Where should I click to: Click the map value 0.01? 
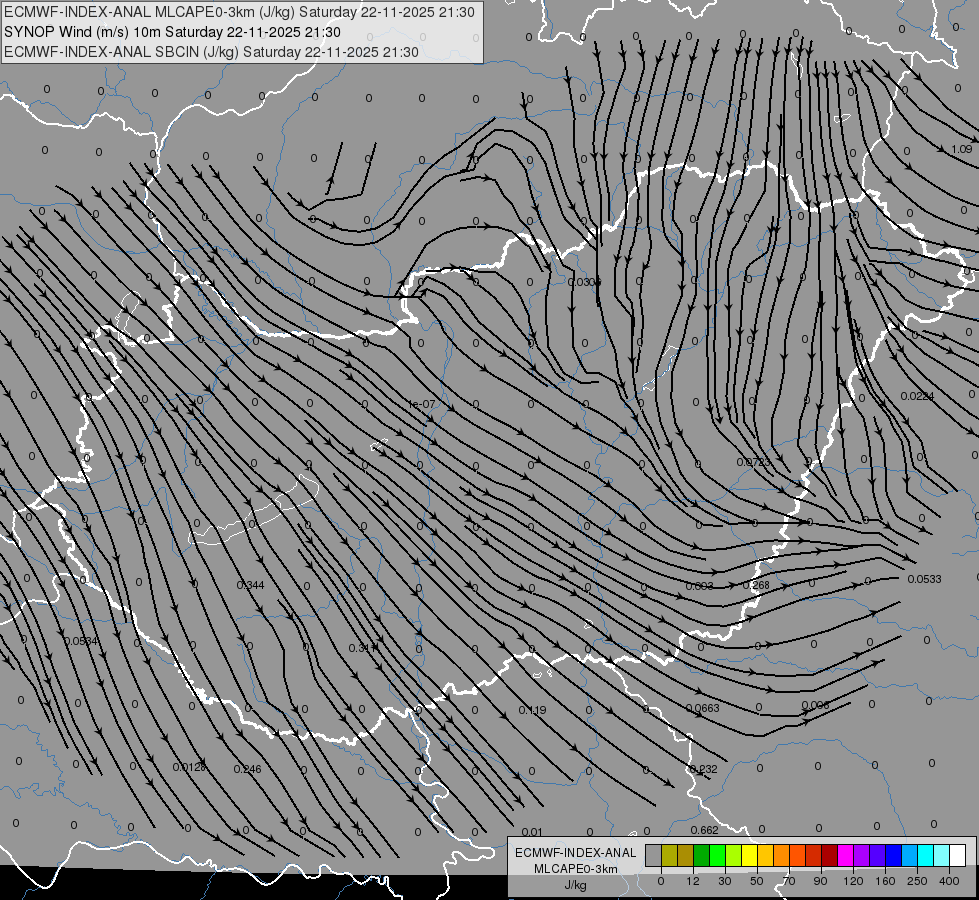[x=532, y=832]
